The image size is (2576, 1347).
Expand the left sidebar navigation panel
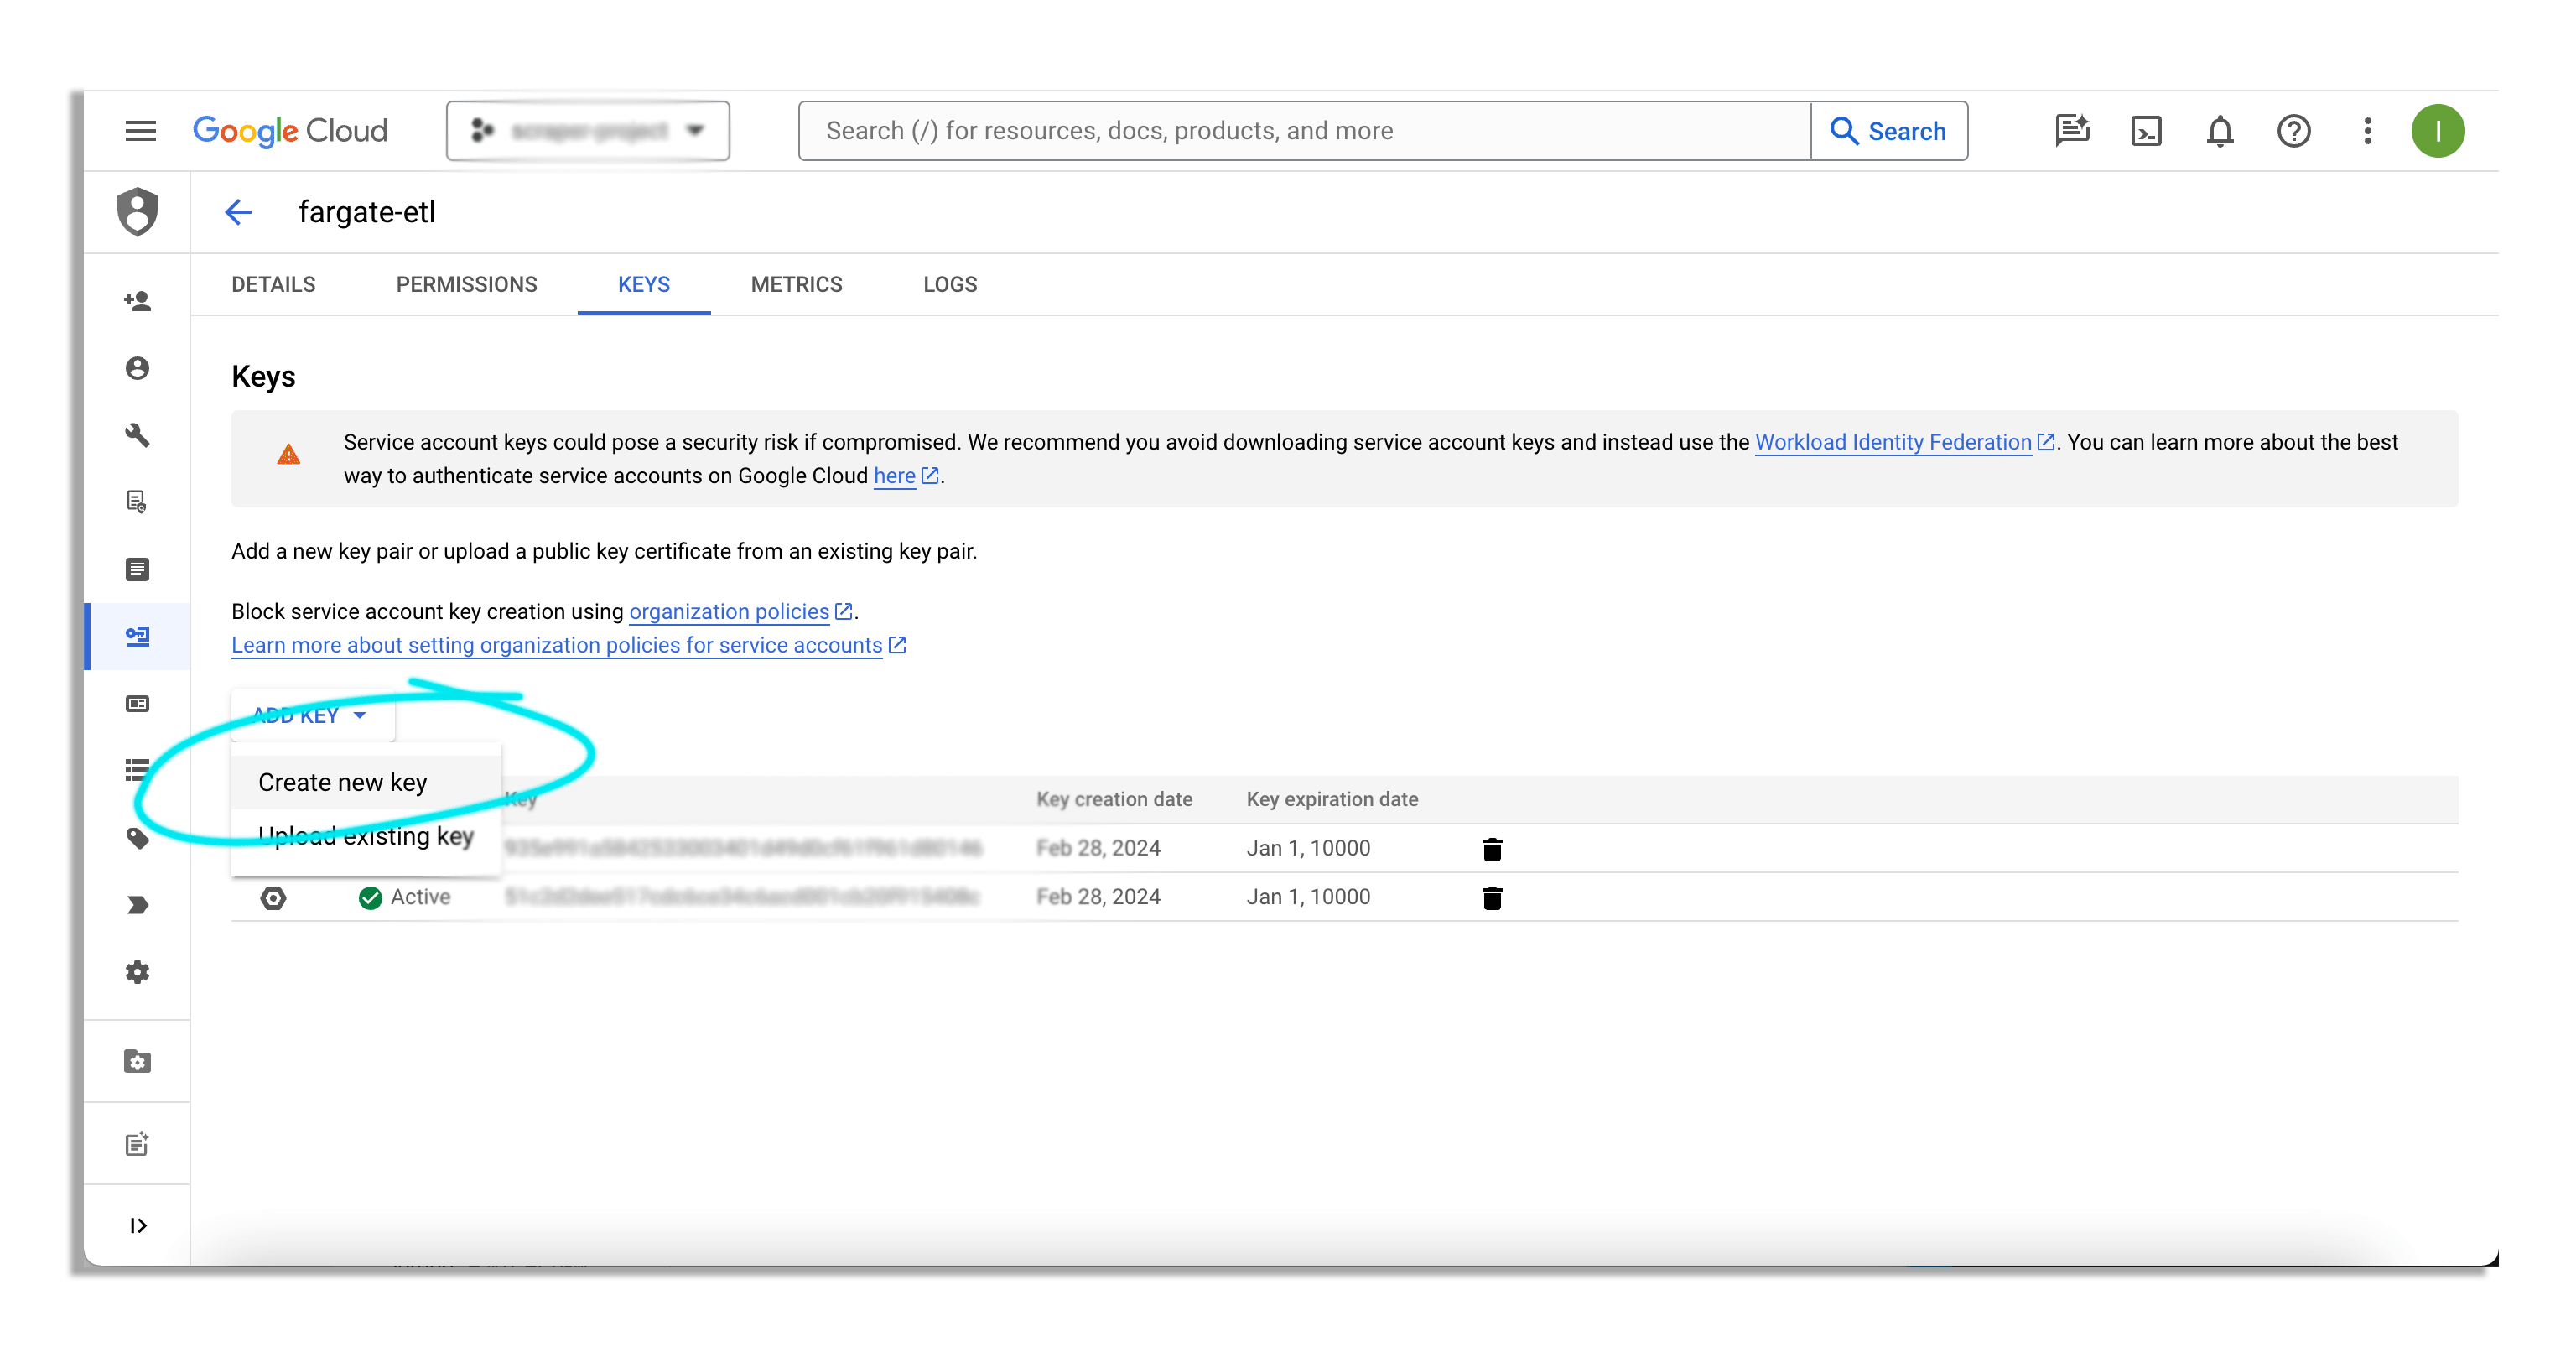138,1226
